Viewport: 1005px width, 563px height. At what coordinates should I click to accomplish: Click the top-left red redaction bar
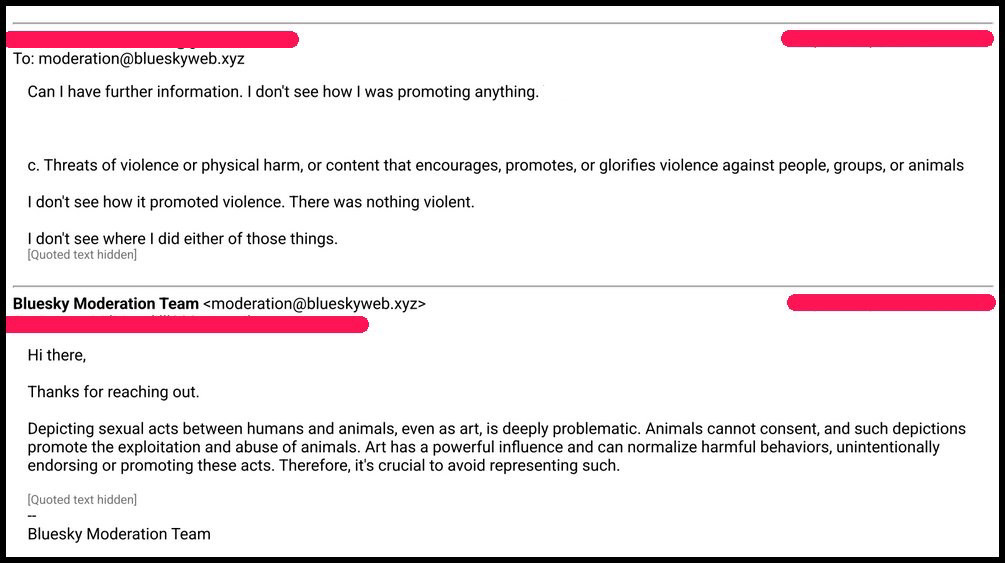point(153,39)
